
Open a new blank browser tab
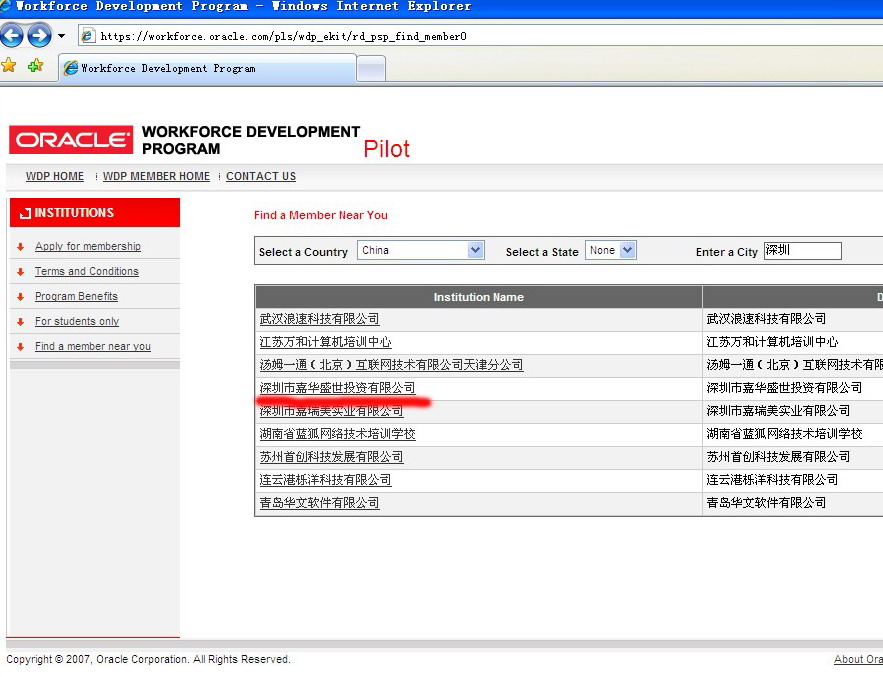(x=371, y=69)
